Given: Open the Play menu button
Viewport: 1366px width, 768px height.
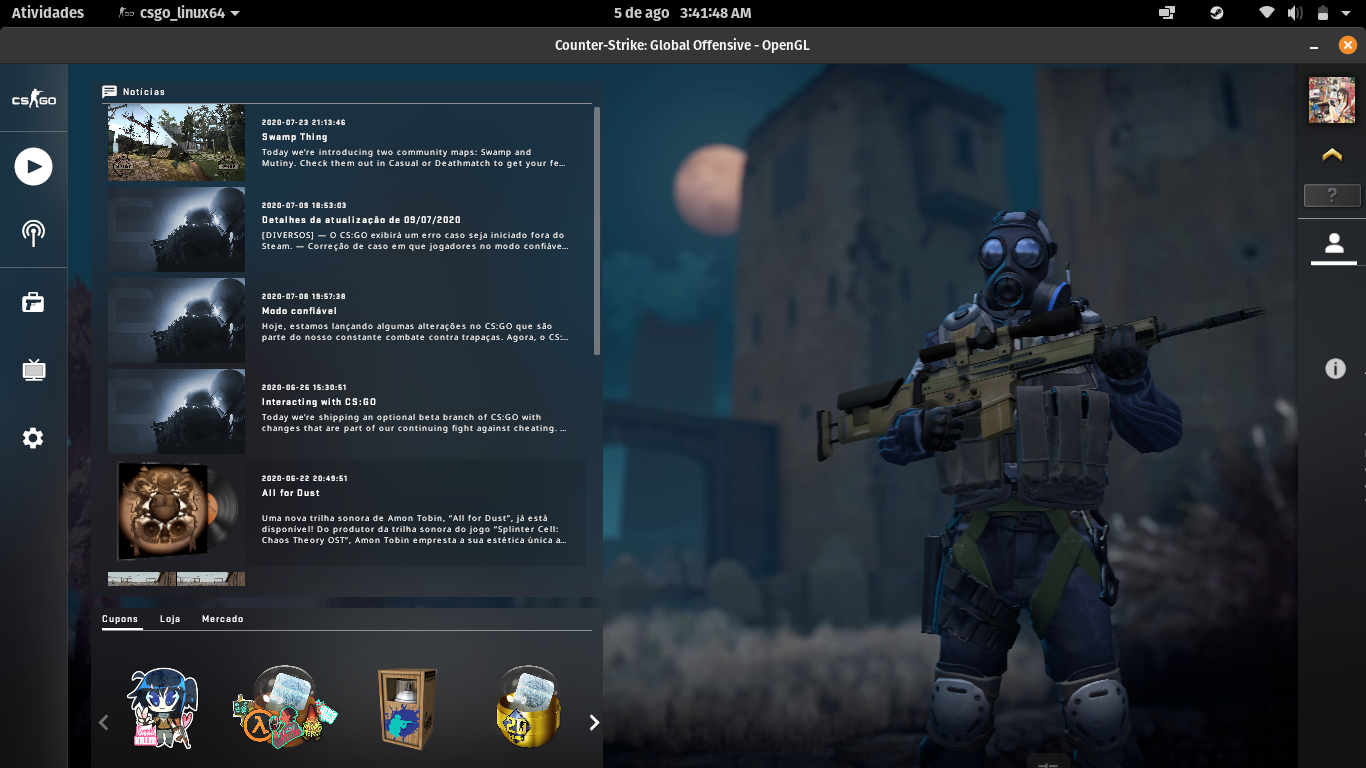Looking at the screenshot, I should point(33,166).
